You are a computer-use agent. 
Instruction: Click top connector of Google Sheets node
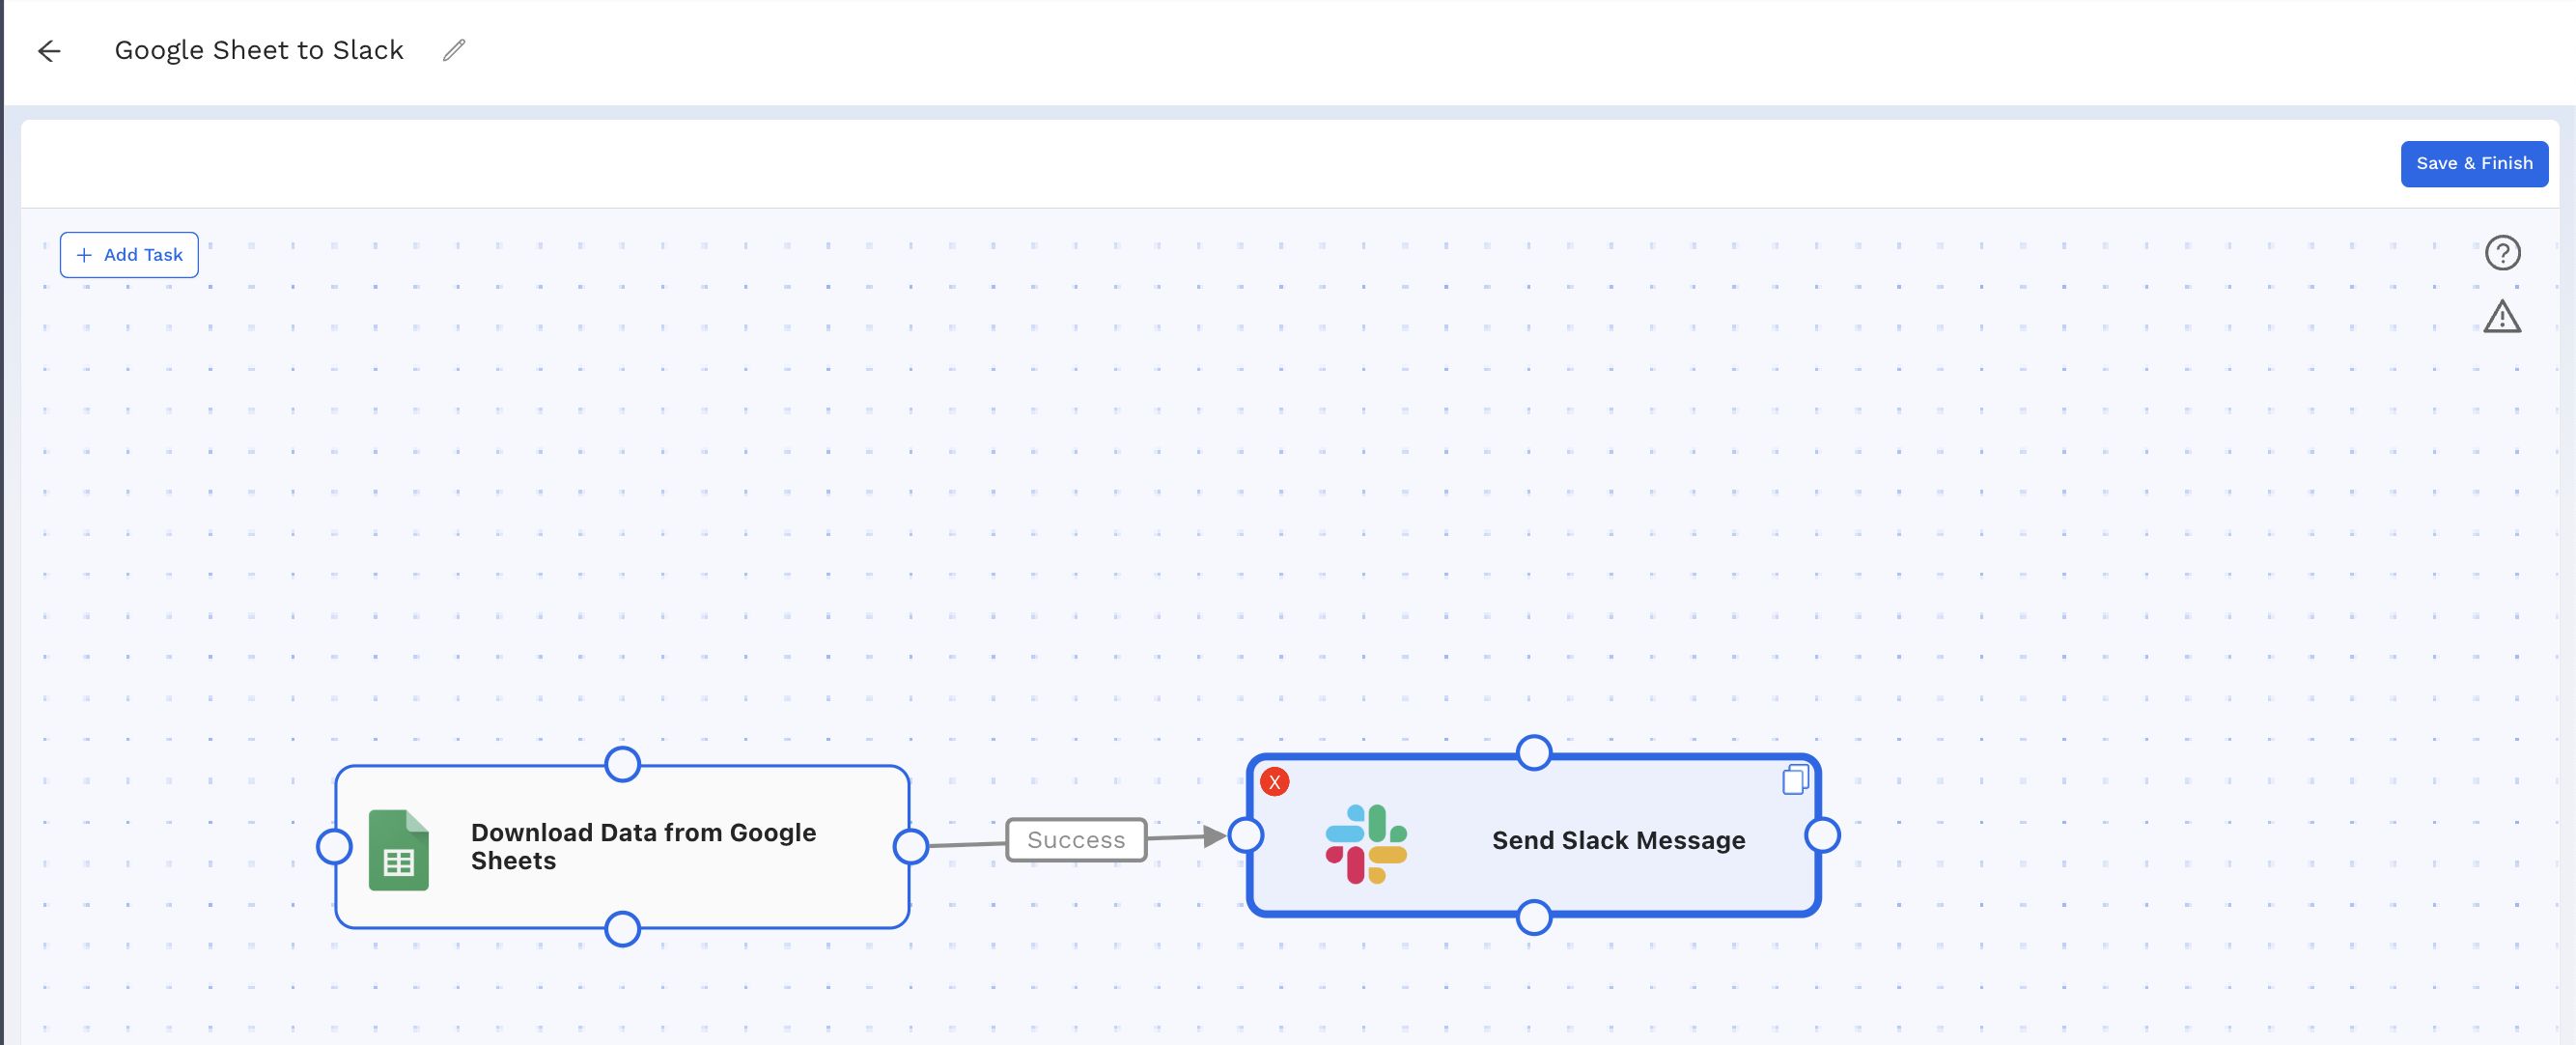tap(622, 765)
